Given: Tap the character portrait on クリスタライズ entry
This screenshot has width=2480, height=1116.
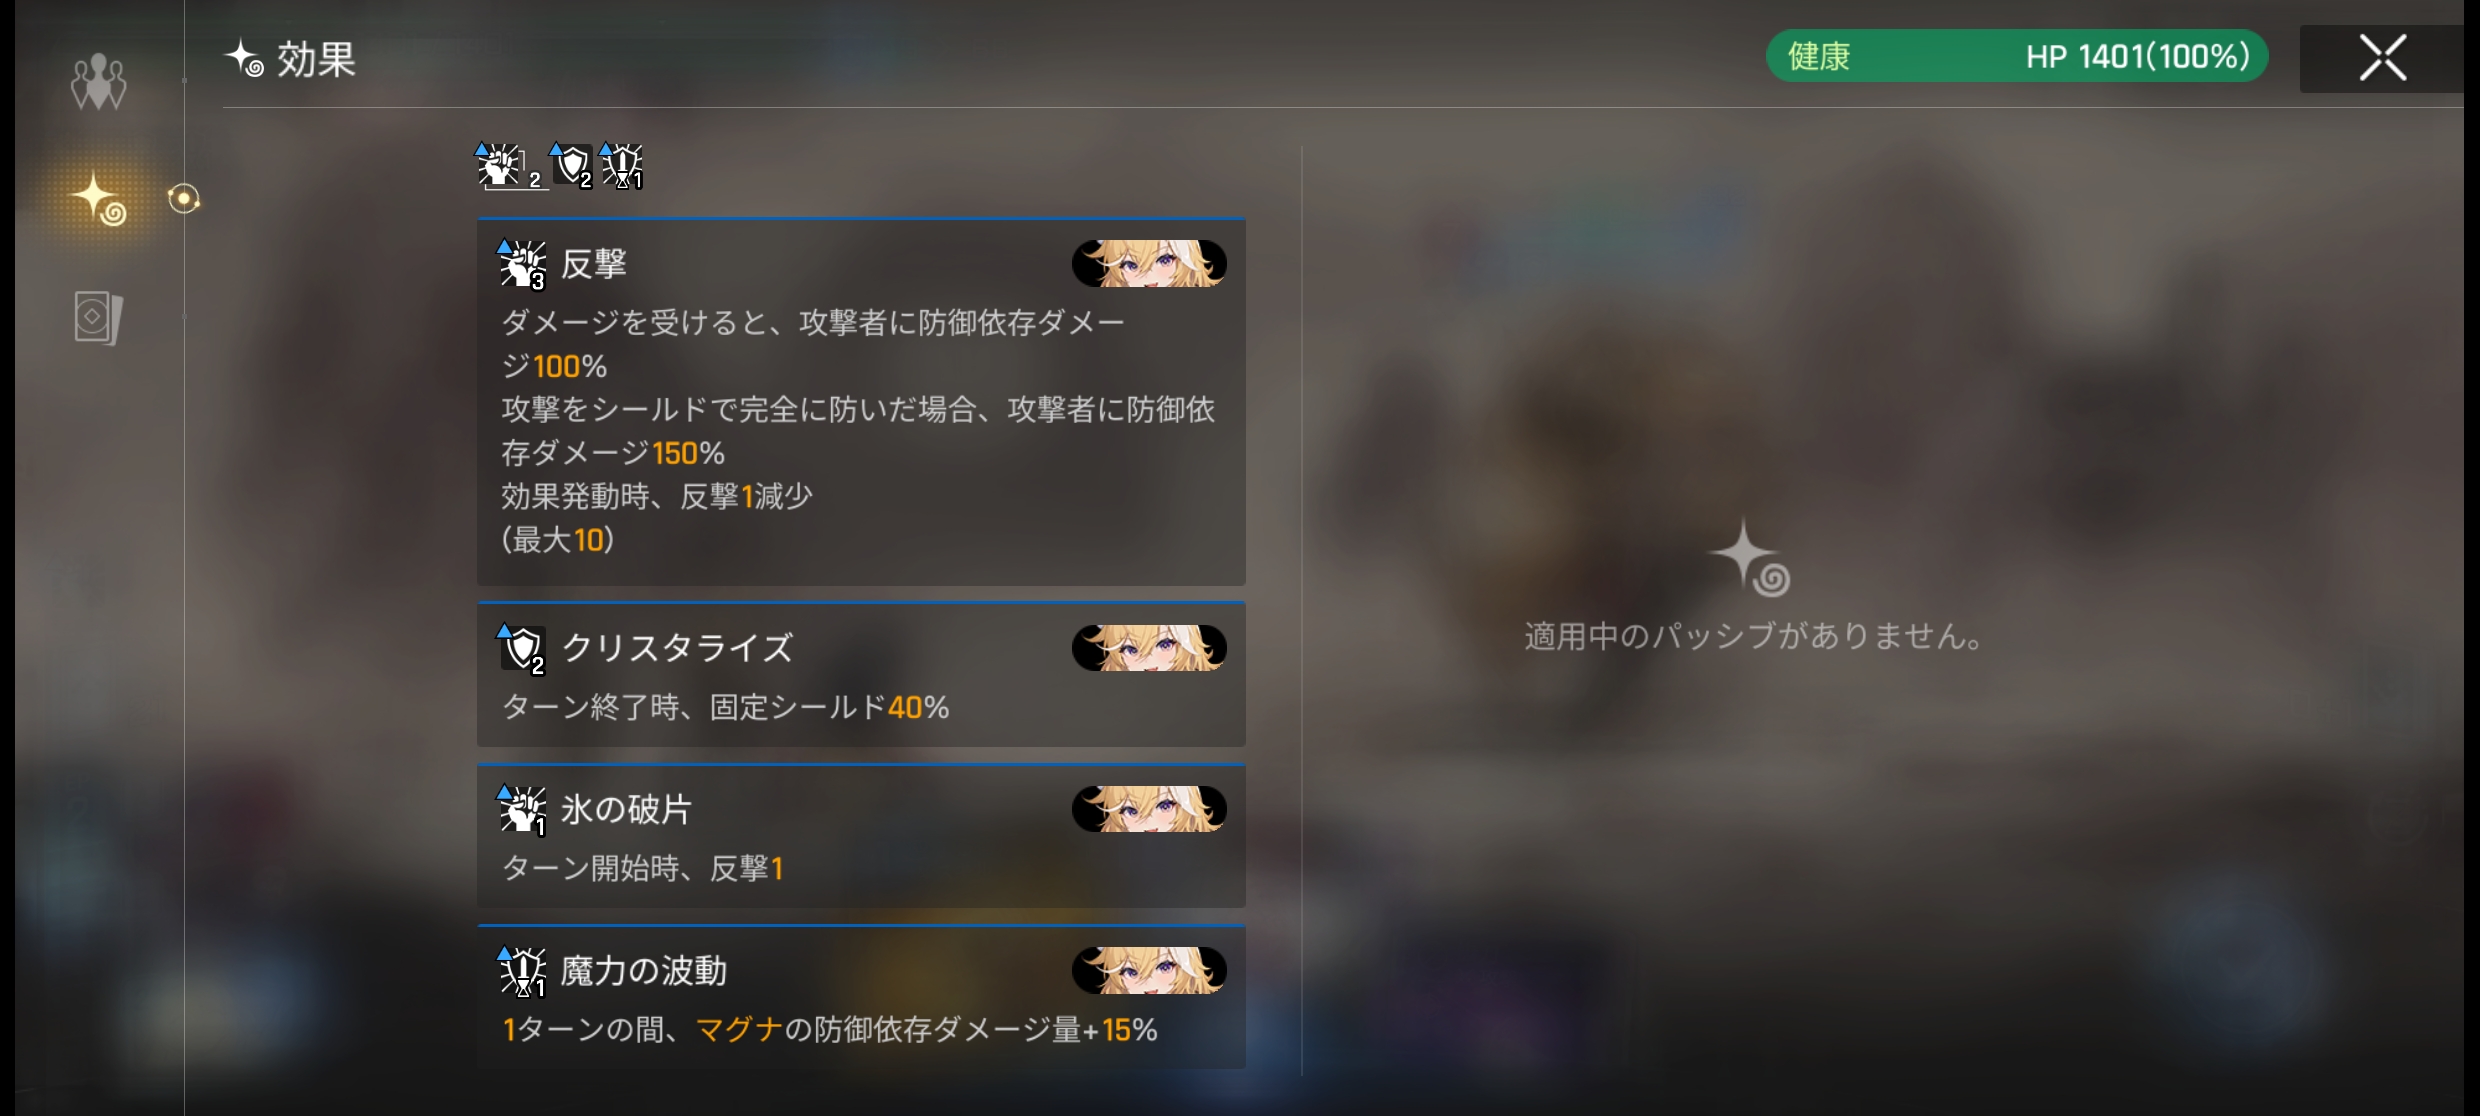Looking at the screenshot, I should coord(1149,648).
